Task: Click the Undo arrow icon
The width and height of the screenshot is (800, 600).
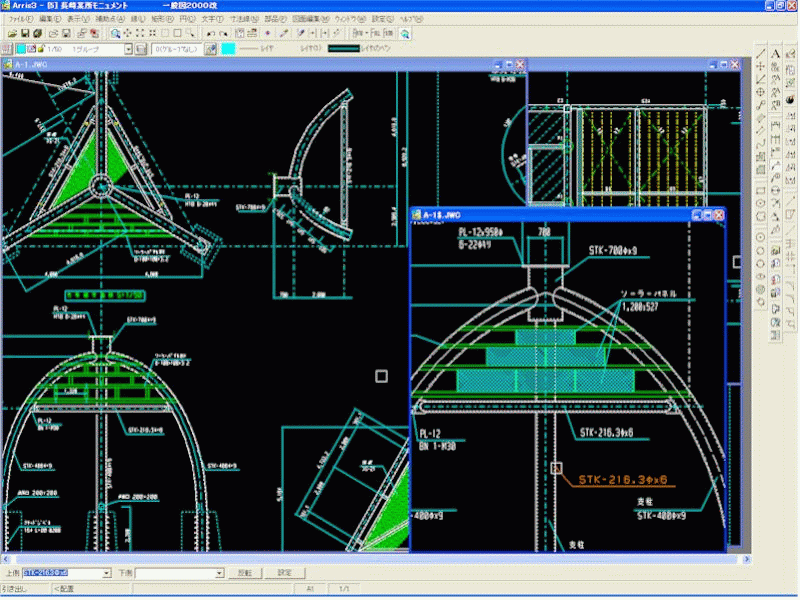Action: click(x=209, y=33)
